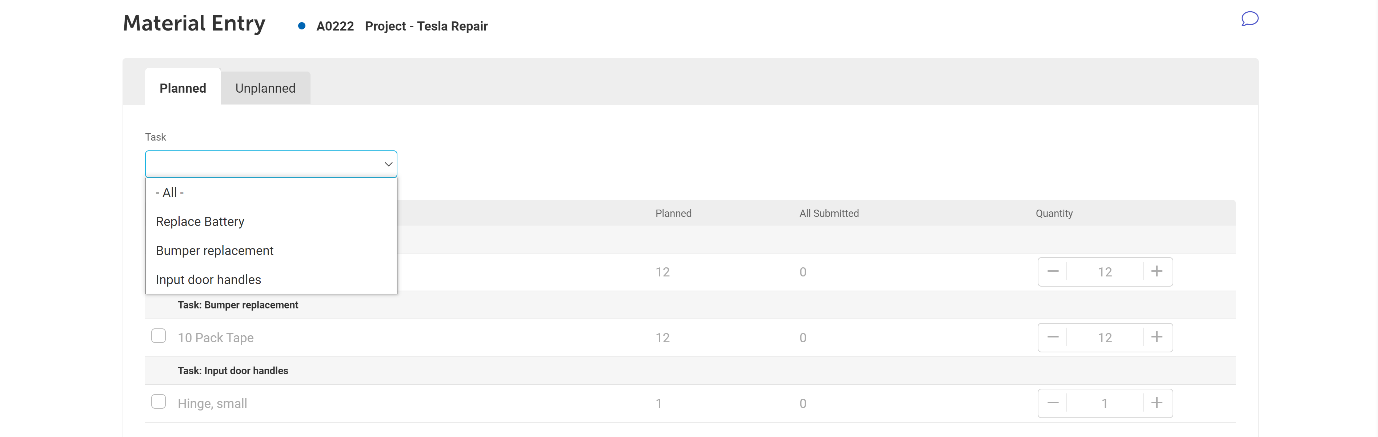This screenshot has width=1378, height=437.
Task: Select the Planned tab
Action: click(x=183, y=88)
